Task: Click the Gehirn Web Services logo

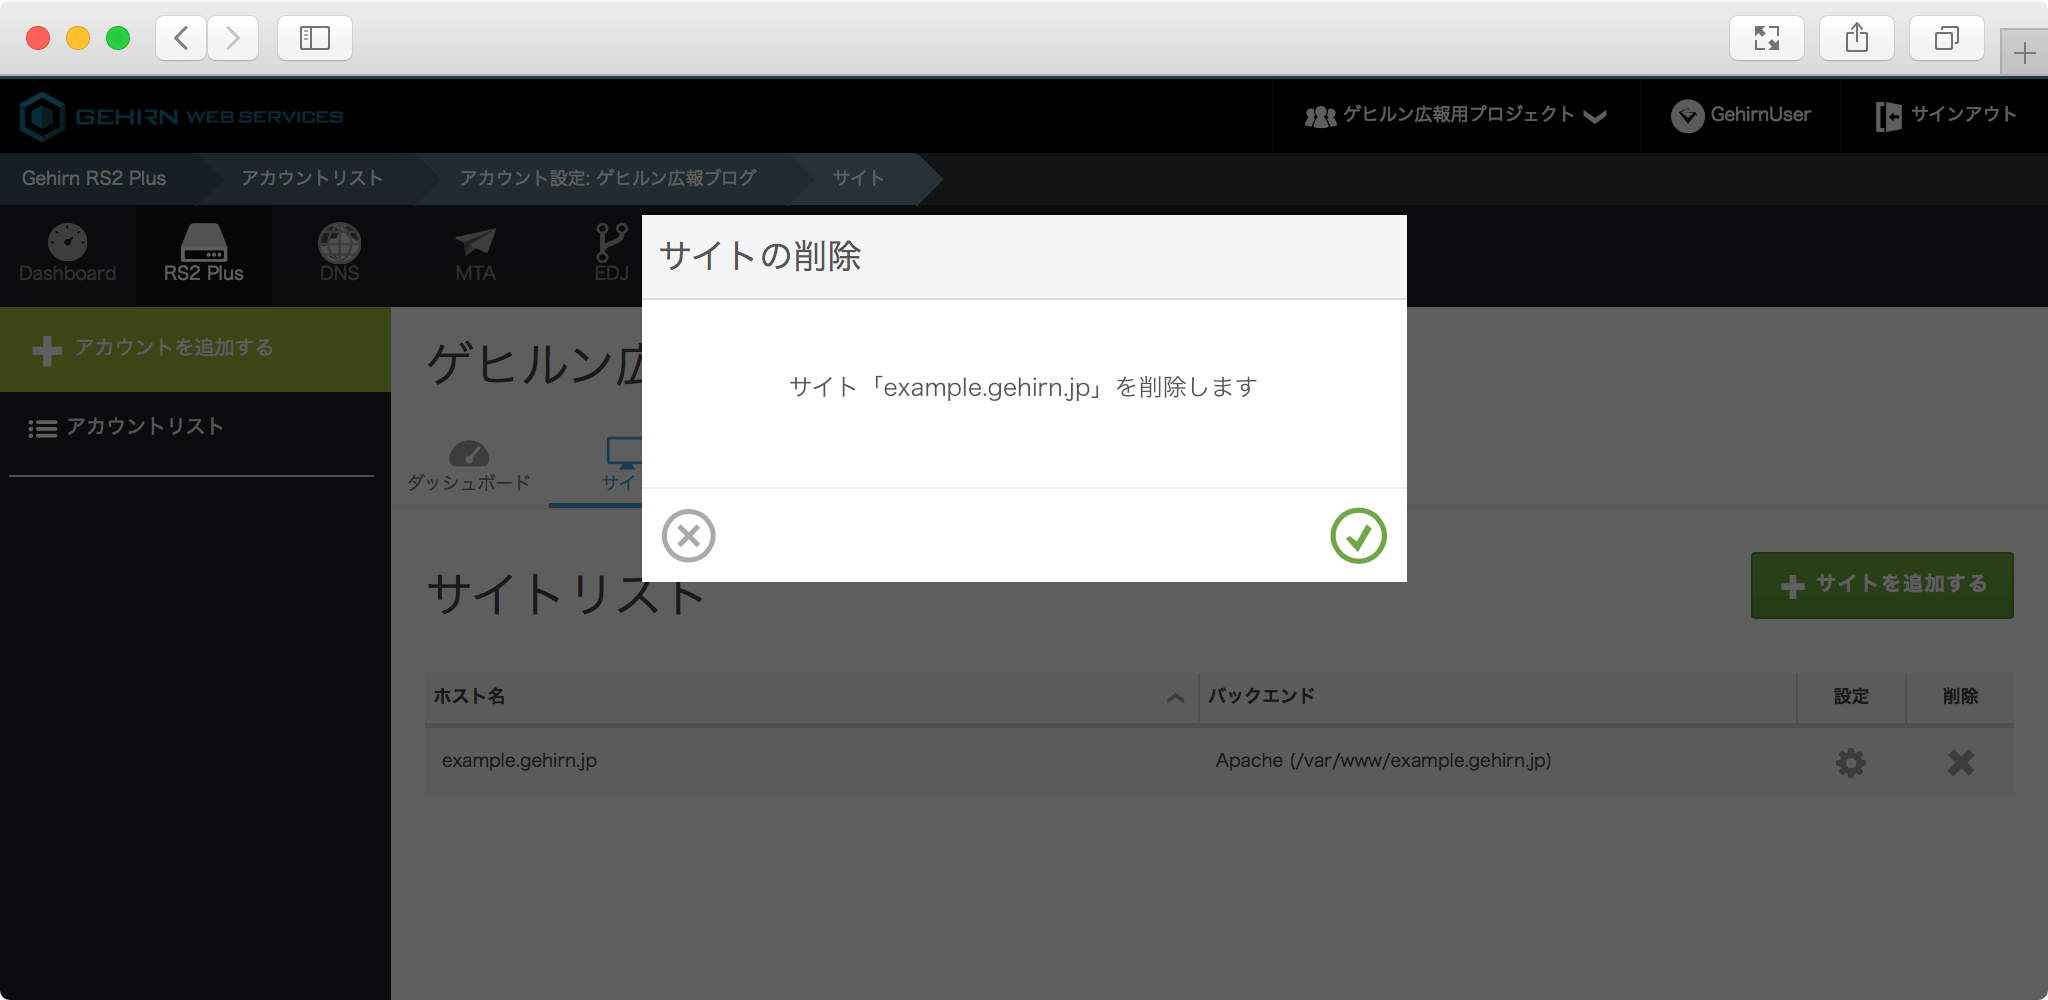Action: 181,117
